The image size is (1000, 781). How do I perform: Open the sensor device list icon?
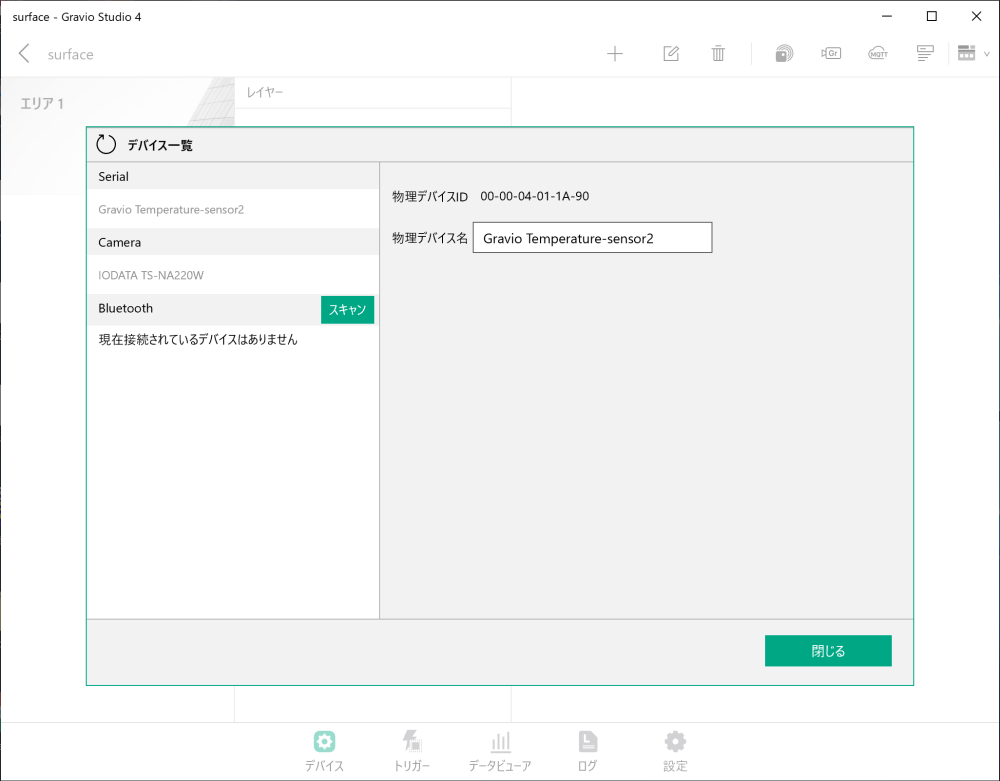(x=784, y=54)
